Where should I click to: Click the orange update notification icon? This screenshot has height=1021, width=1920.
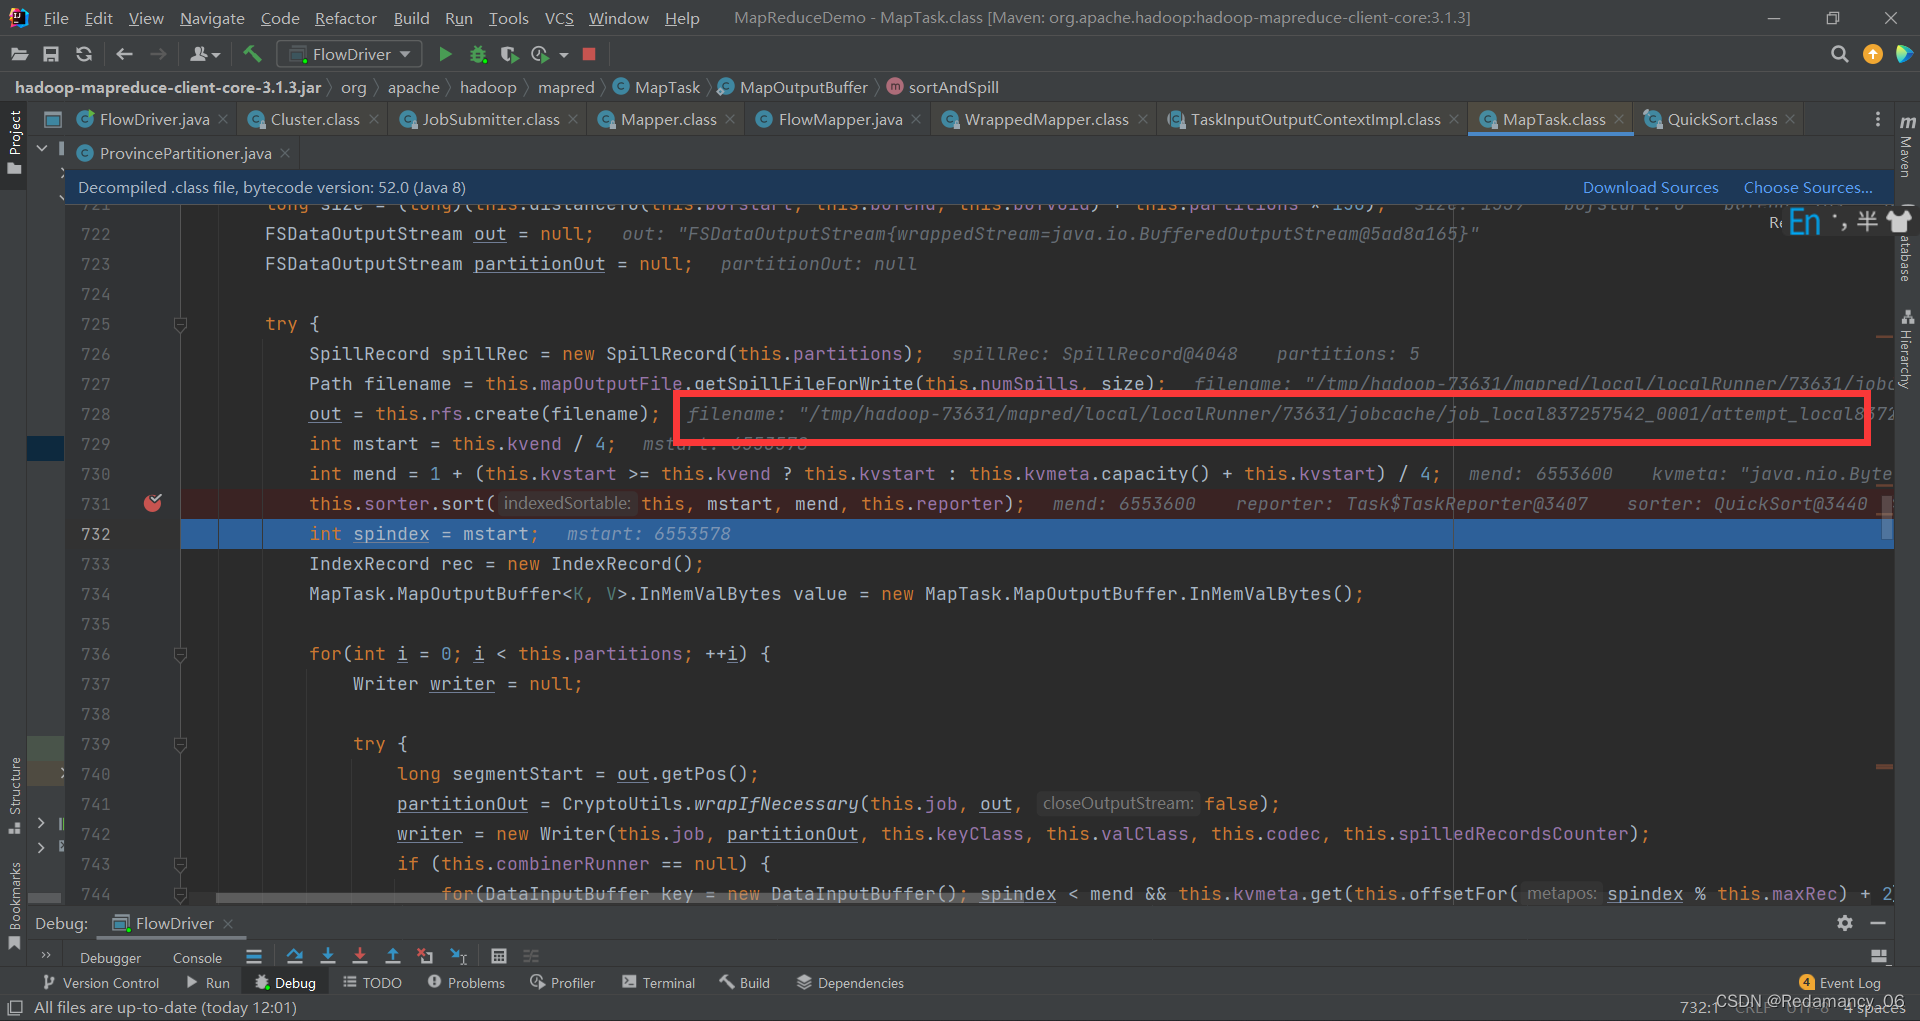pos(1873,54)
